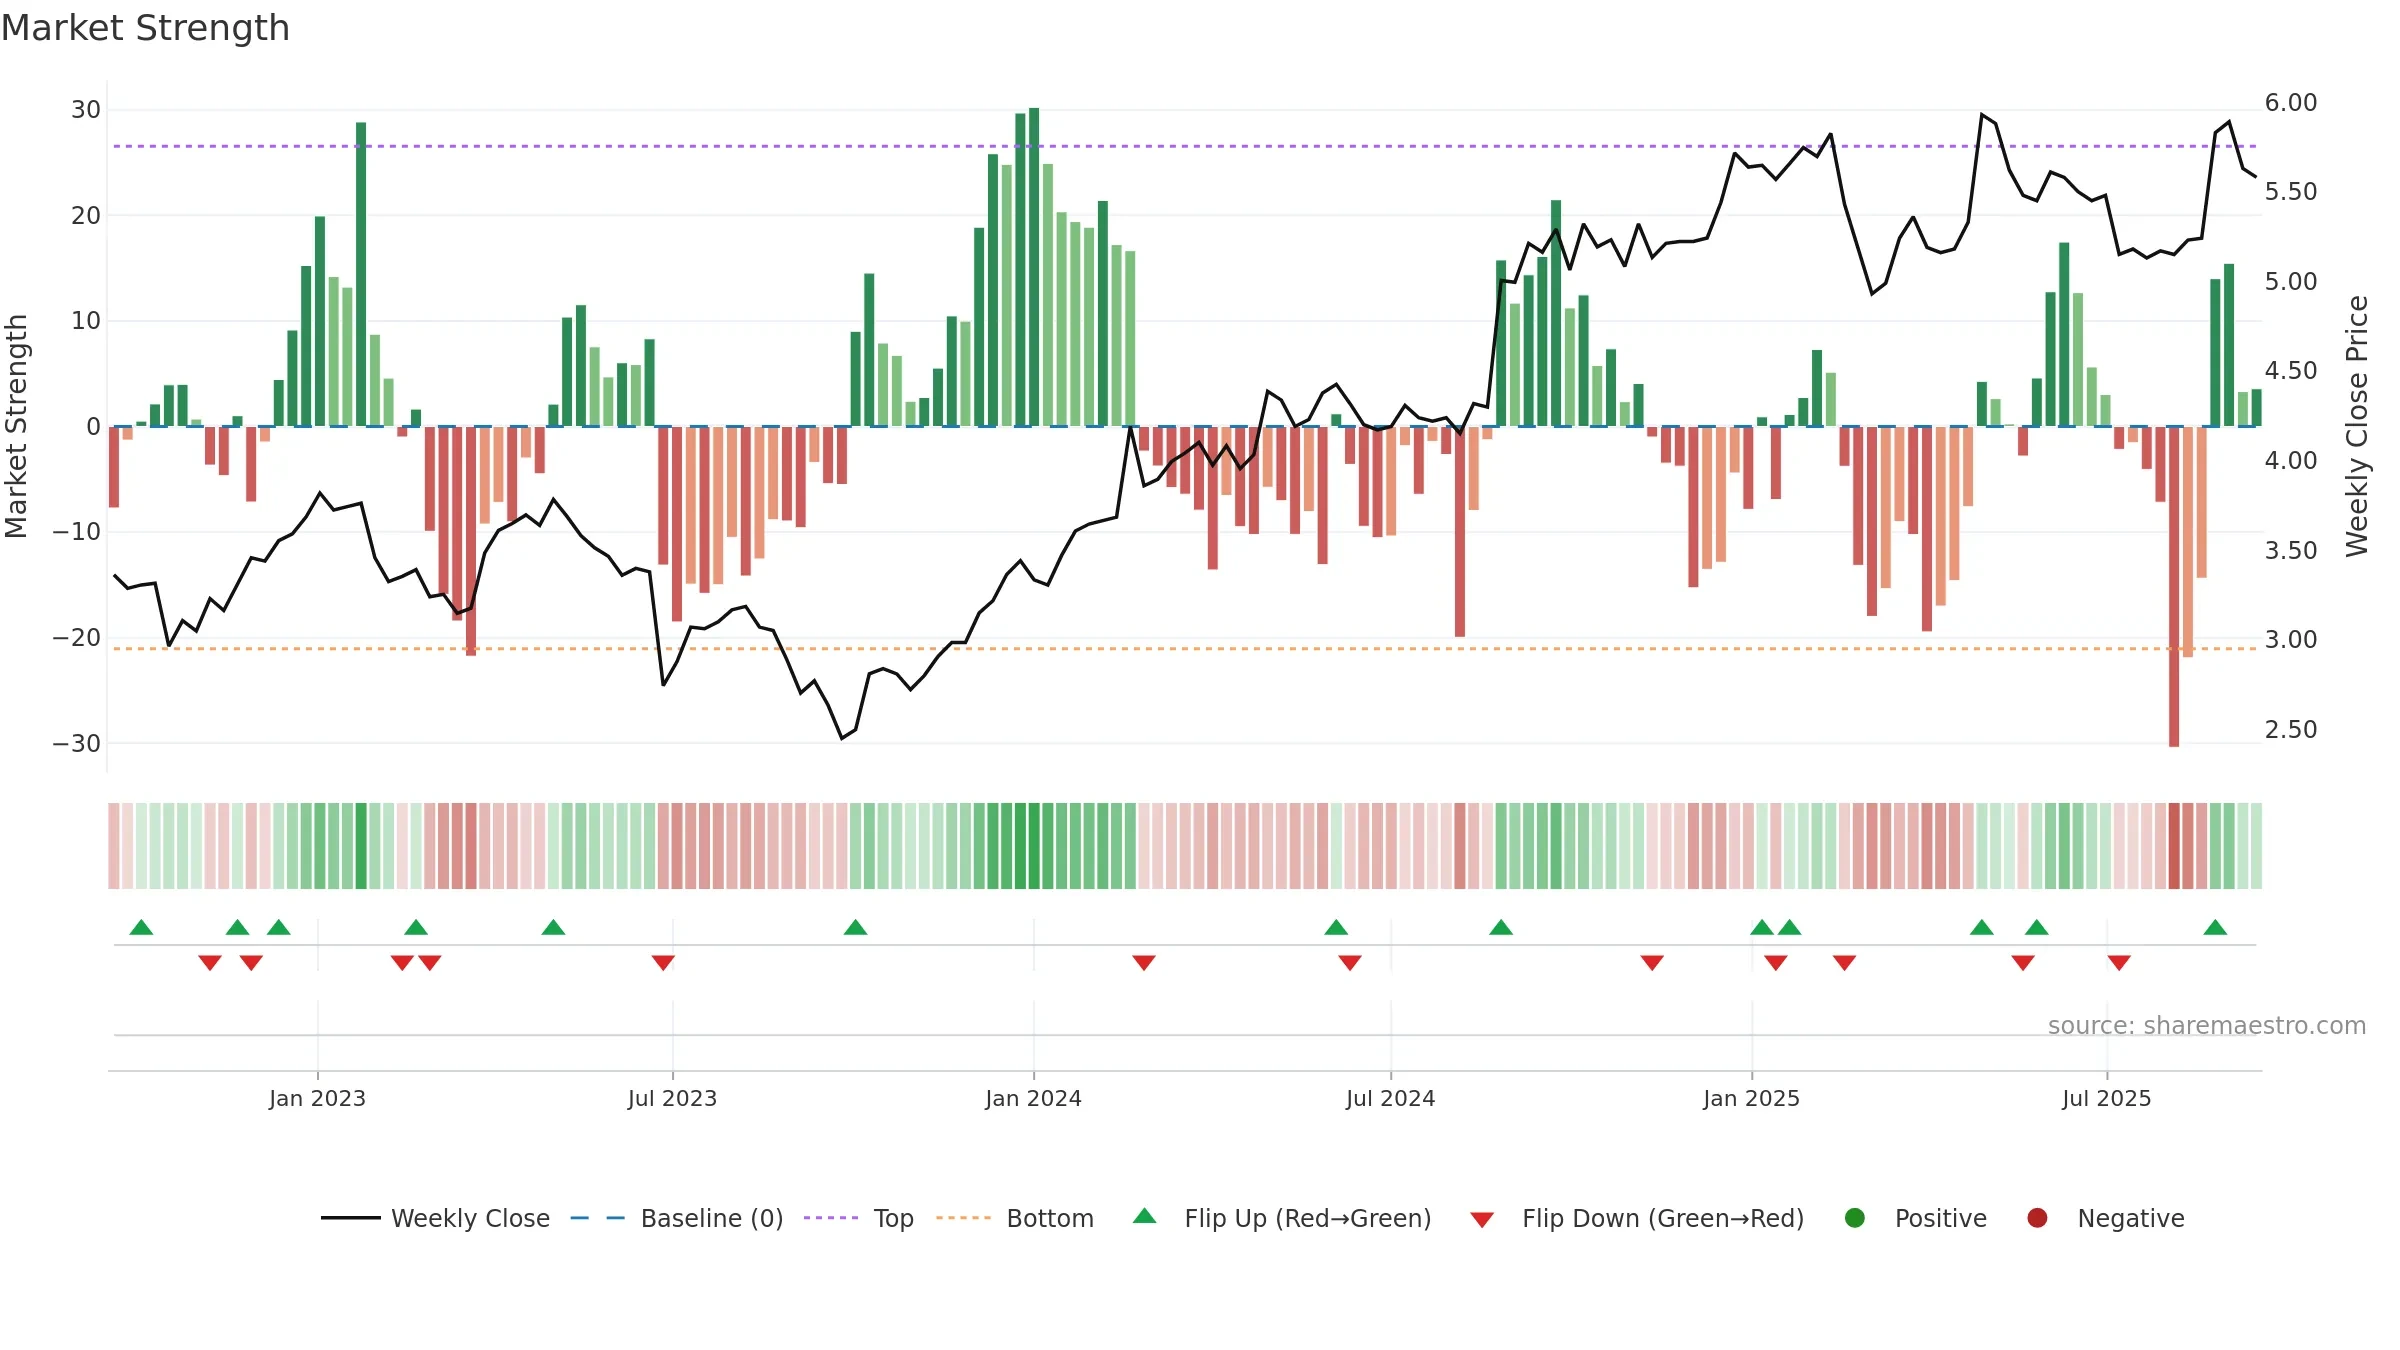The width and height of the screenshot is (2400, 1350).
Task: Click the Jul 2025 x-axis label
Action: [x=2106, y=1098]
